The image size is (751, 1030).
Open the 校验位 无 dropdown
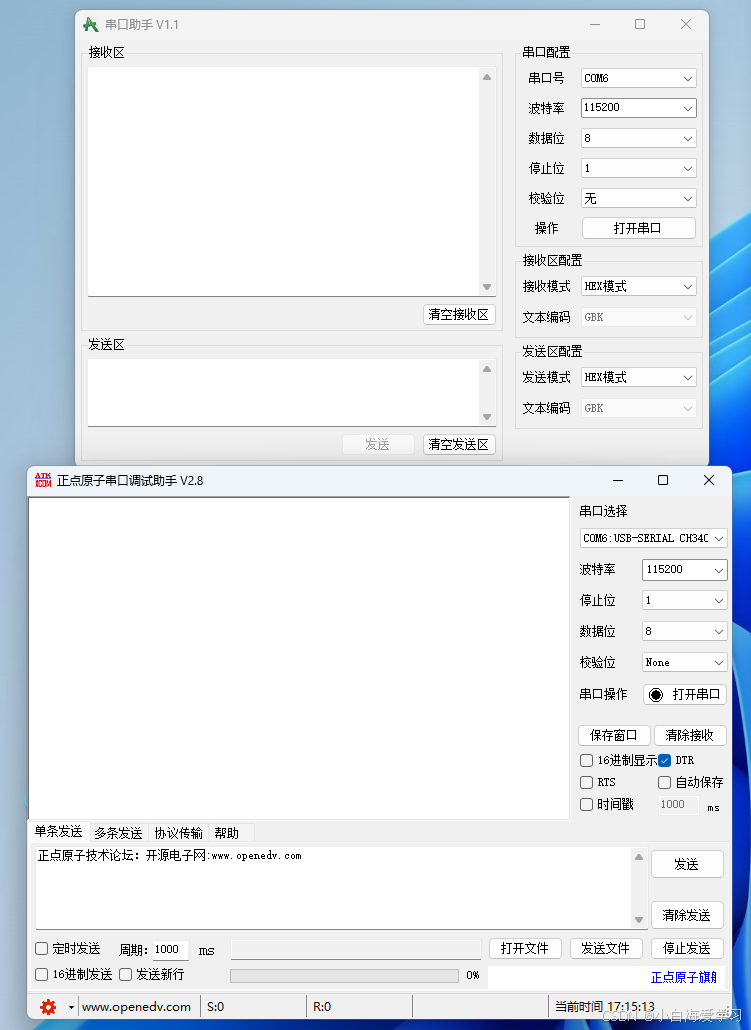[638, 198]
